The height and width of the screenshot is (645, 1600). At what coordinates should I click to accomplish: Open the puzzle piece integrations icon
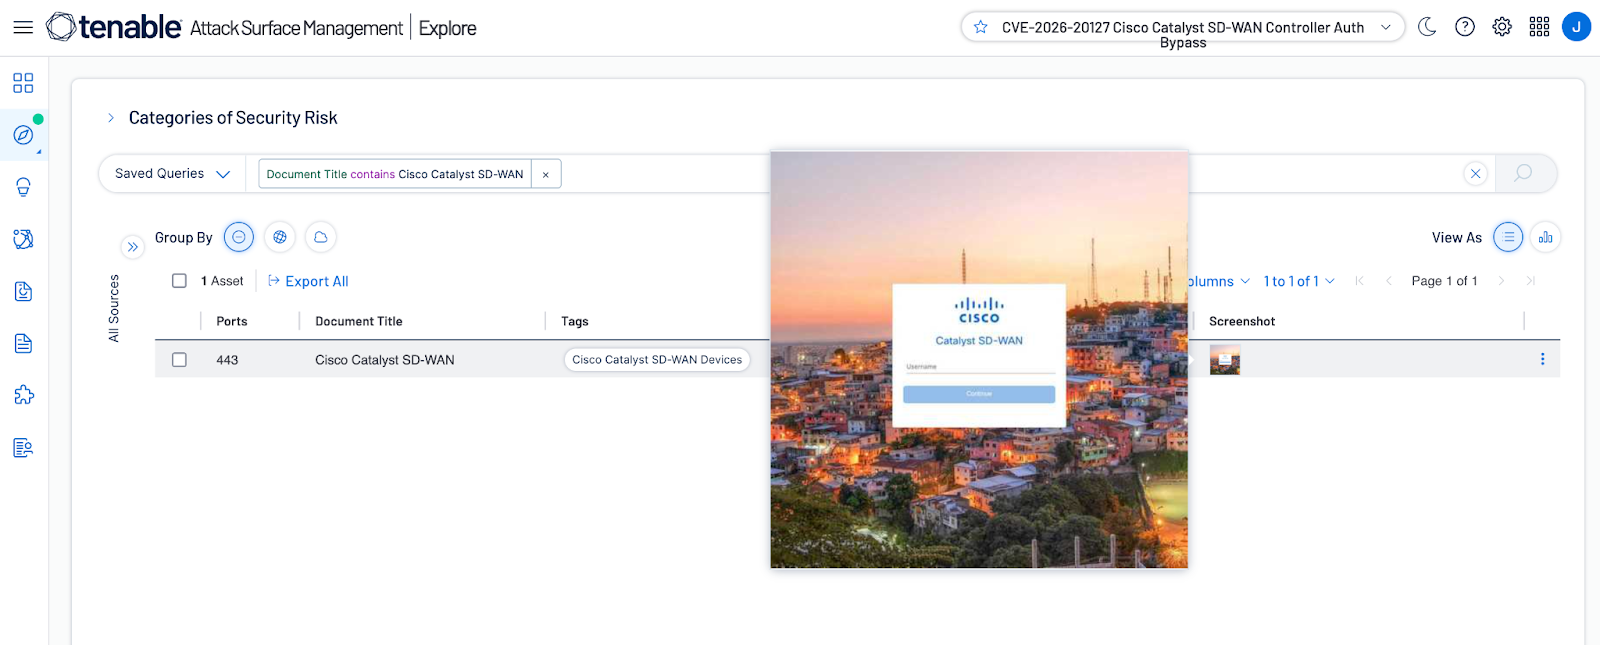tap(23, 395)
